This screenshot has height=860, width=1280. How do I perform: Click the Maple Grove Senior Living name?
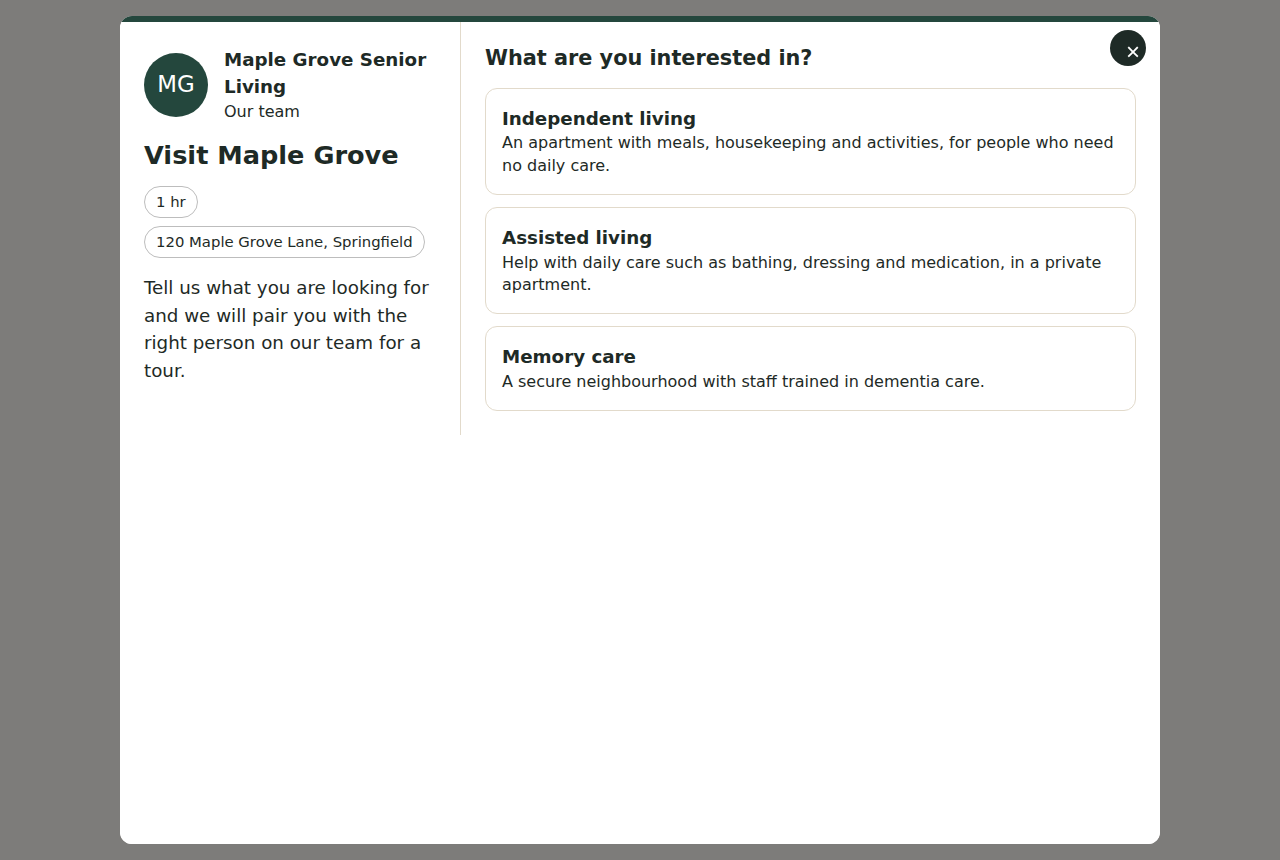click(x=325, y=73)
